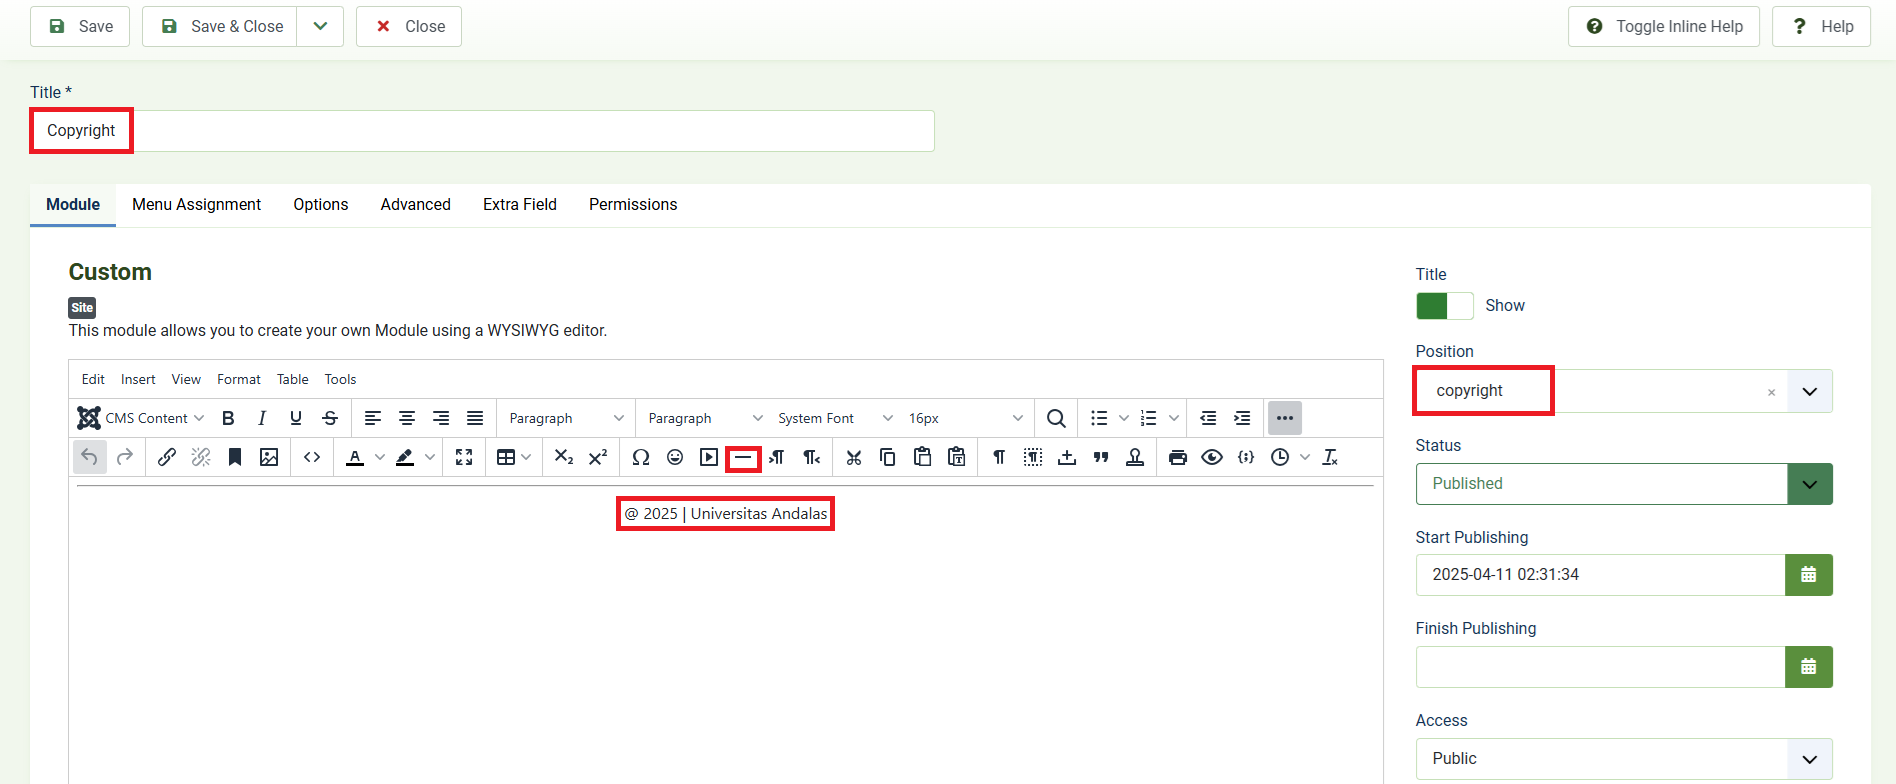Expand the Status Published dropdown
This screenshot has width=1896, height=784.
(1809, 484)
